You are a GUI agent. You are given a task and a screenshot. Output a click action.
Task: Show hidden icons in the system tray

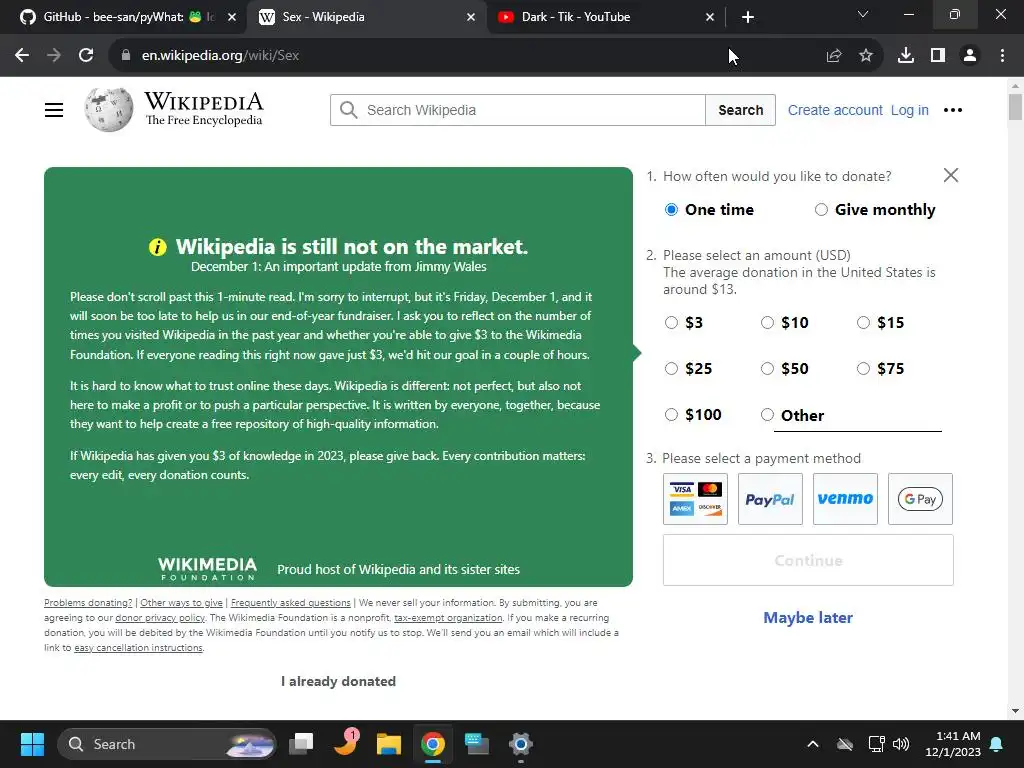812,744
